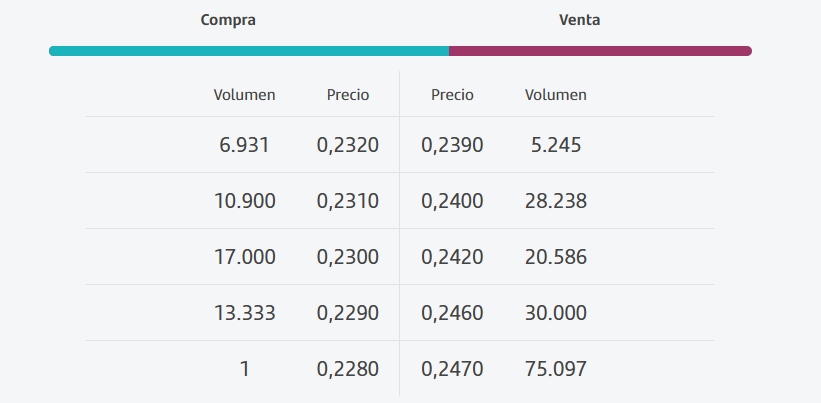Select the Venta label

[580, 20]
